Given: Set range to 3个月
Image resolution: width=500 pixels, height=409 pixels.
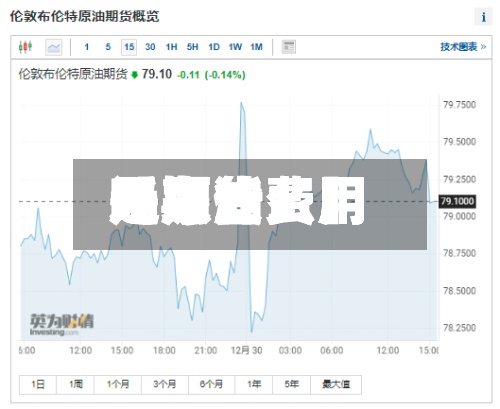Looking at the screenshot, I should (165, 385).
